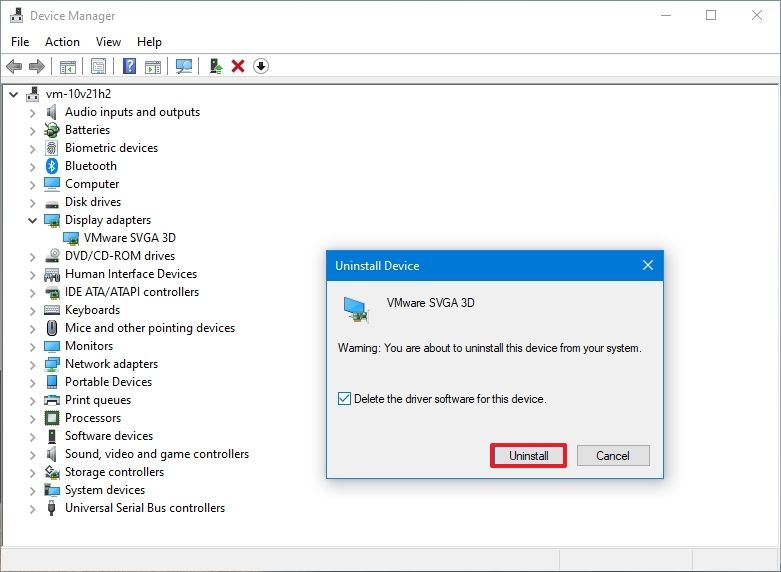Image resolution: width=781 pixels, height=572 pixels.
Task: Click the Mice and other pointing devices icon
Action: (x=52, y=328)
